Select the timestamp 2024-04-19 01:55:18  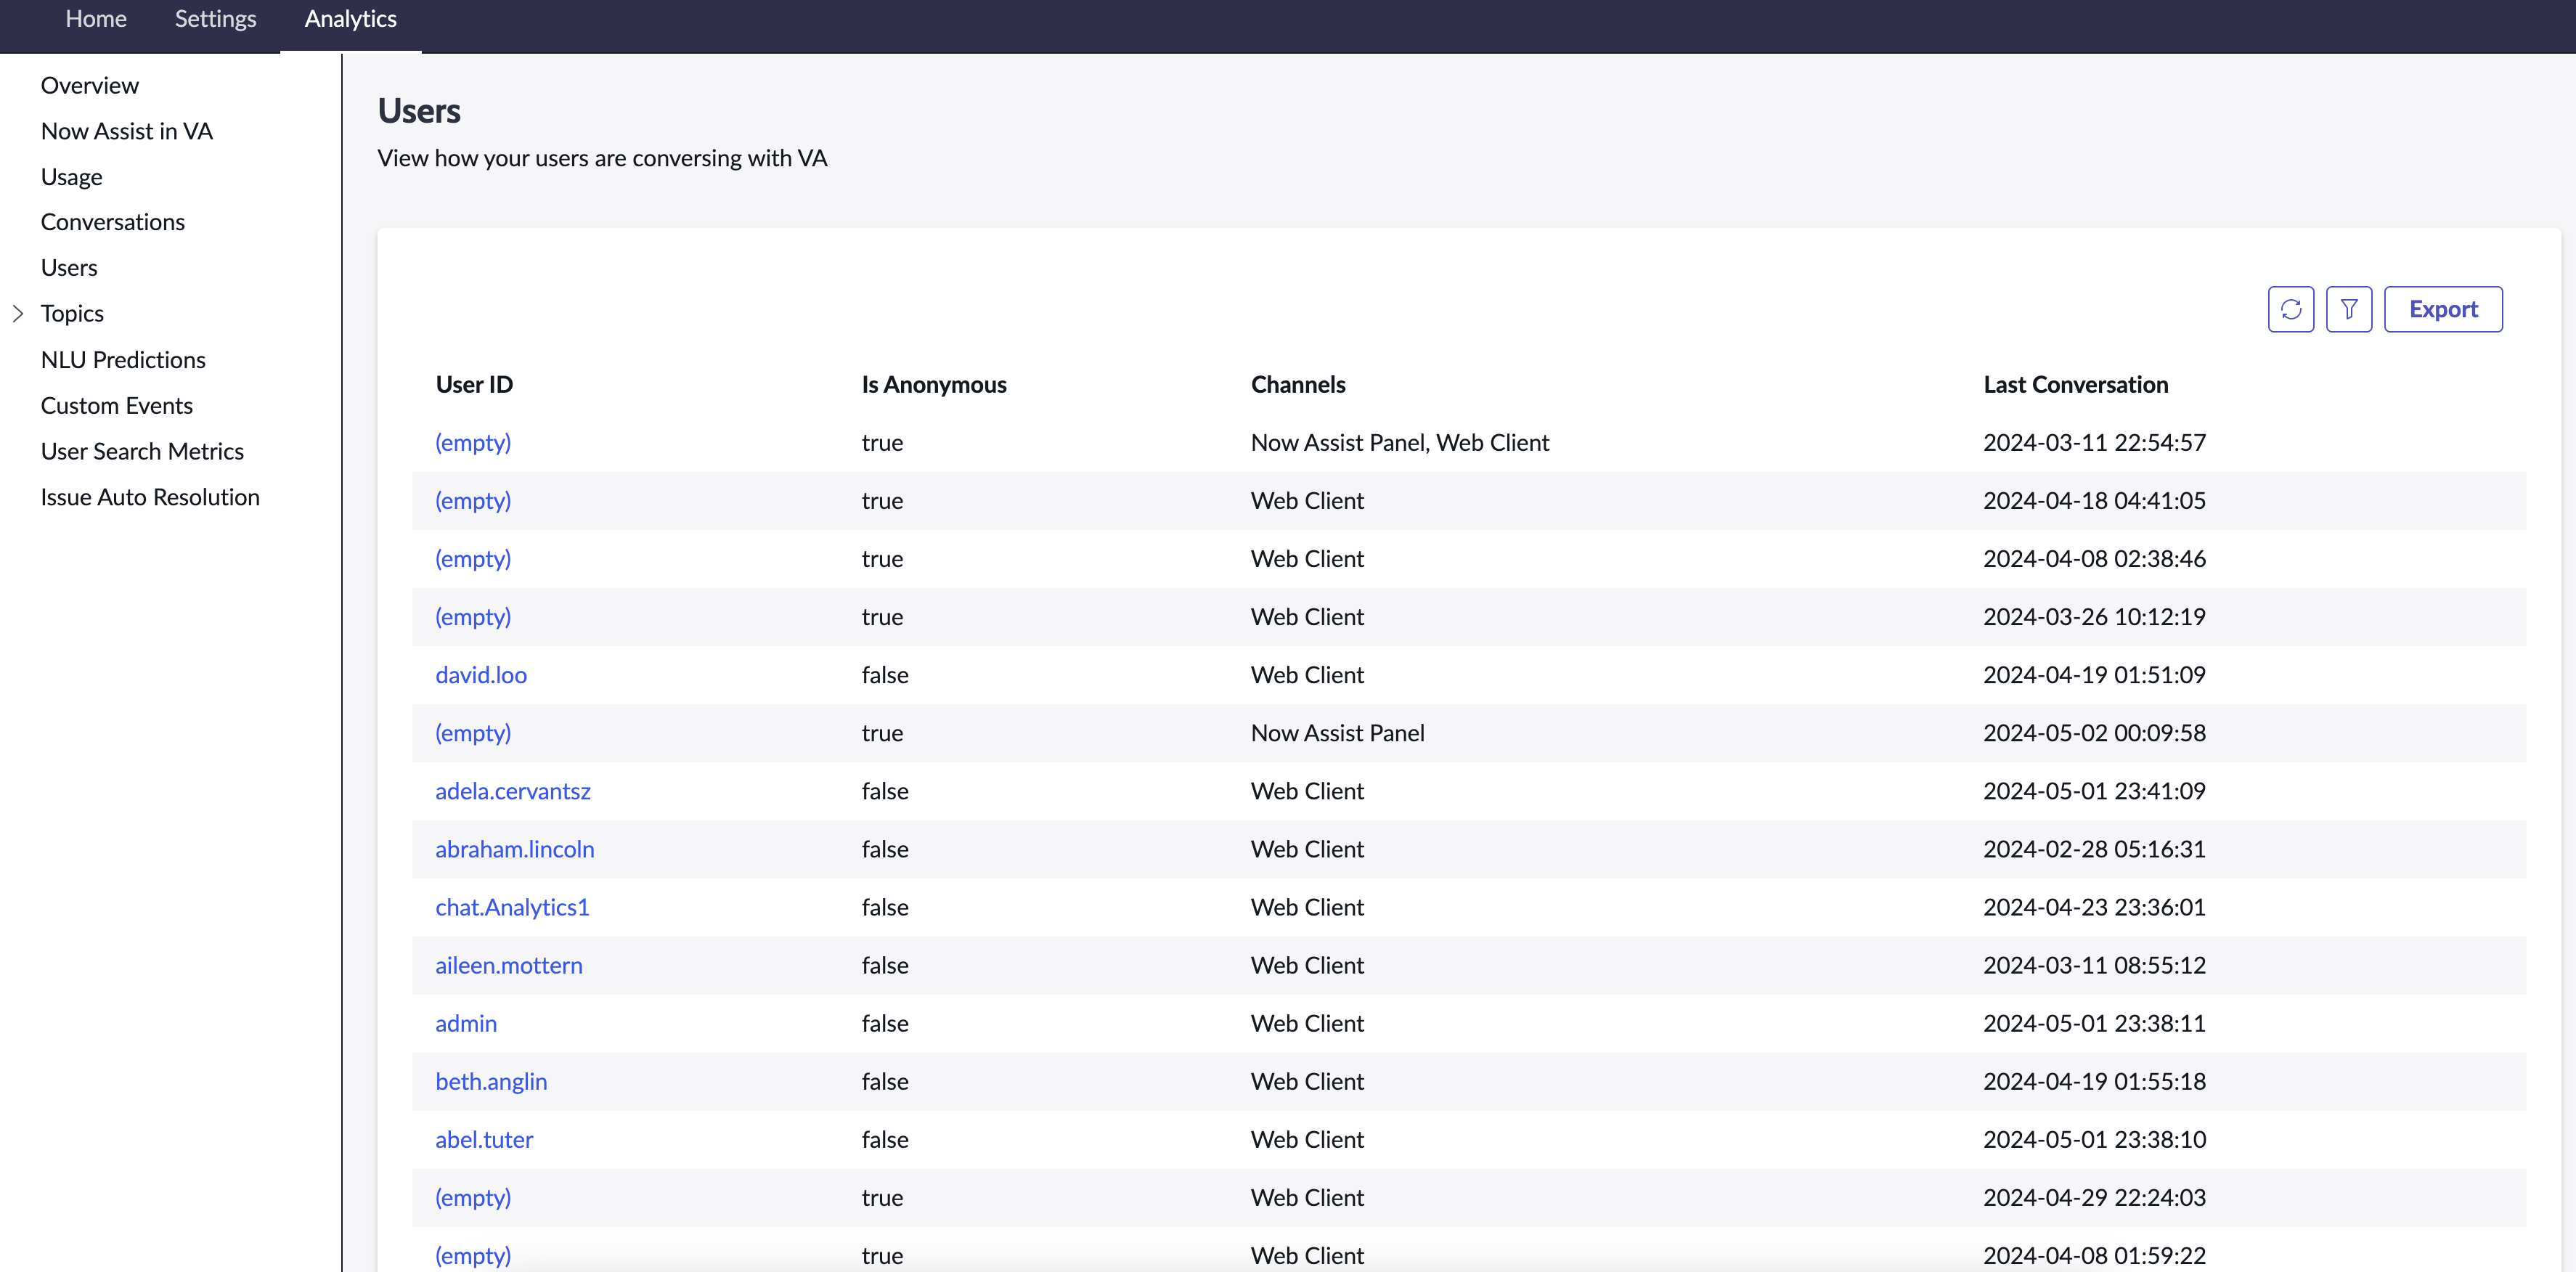pyautogui.click(x=2095, y=1081)
